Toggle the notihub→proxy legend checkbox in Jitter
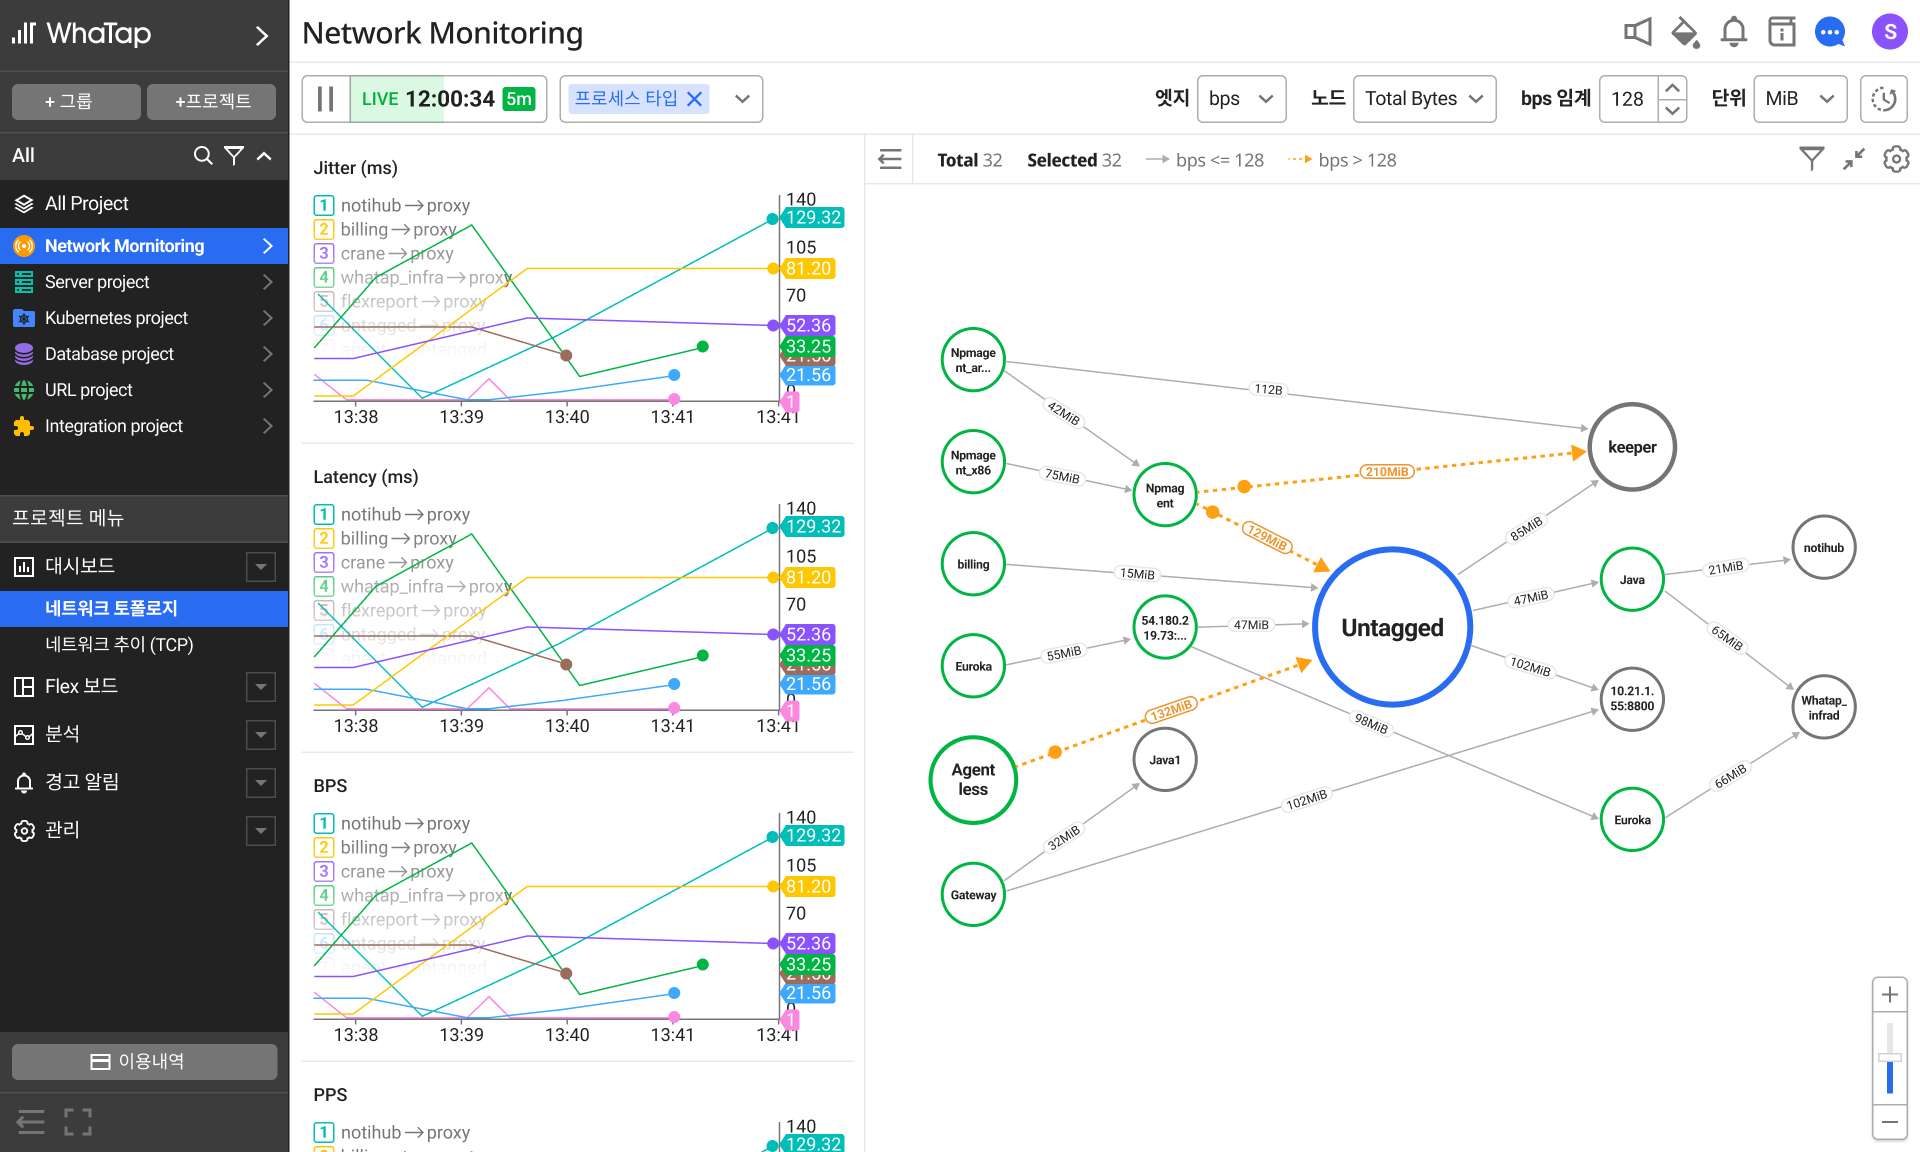Viewport: 1920px width, 1152px height. (324, 205)
